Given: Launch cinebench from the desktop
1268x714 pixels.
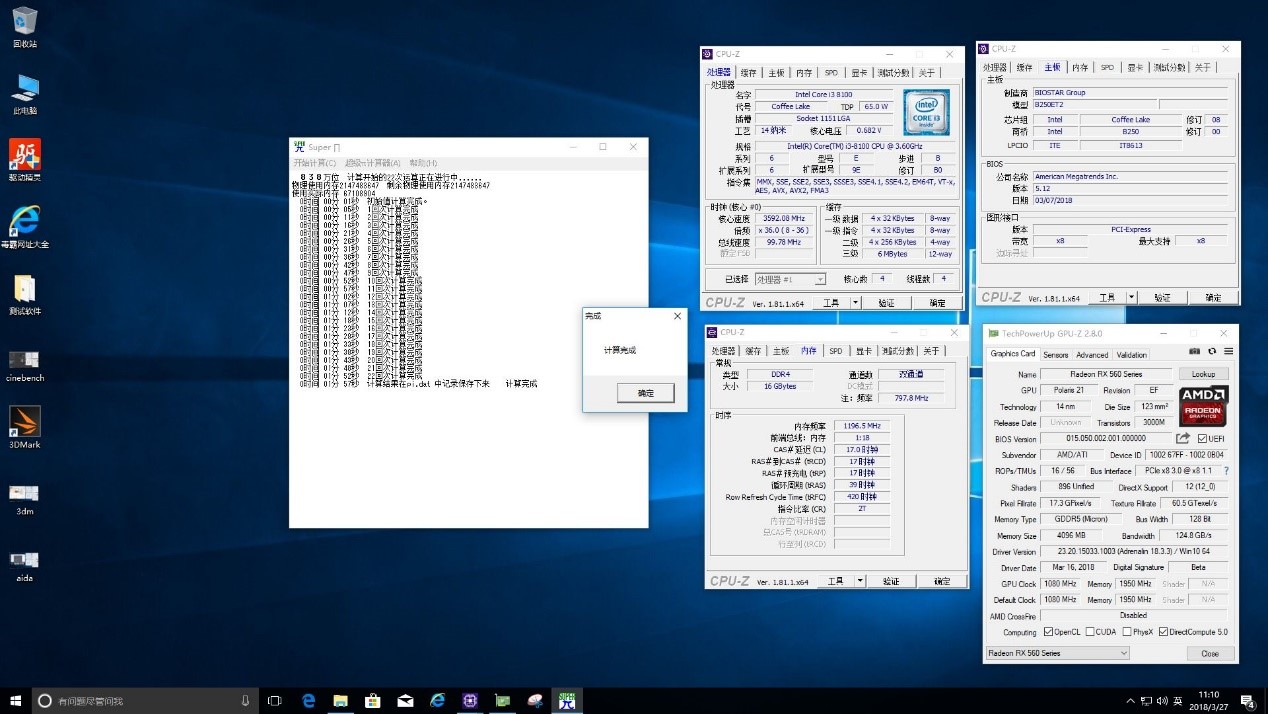Looking at the screenshot, I should pyautogui.click(x=24, y=362).
